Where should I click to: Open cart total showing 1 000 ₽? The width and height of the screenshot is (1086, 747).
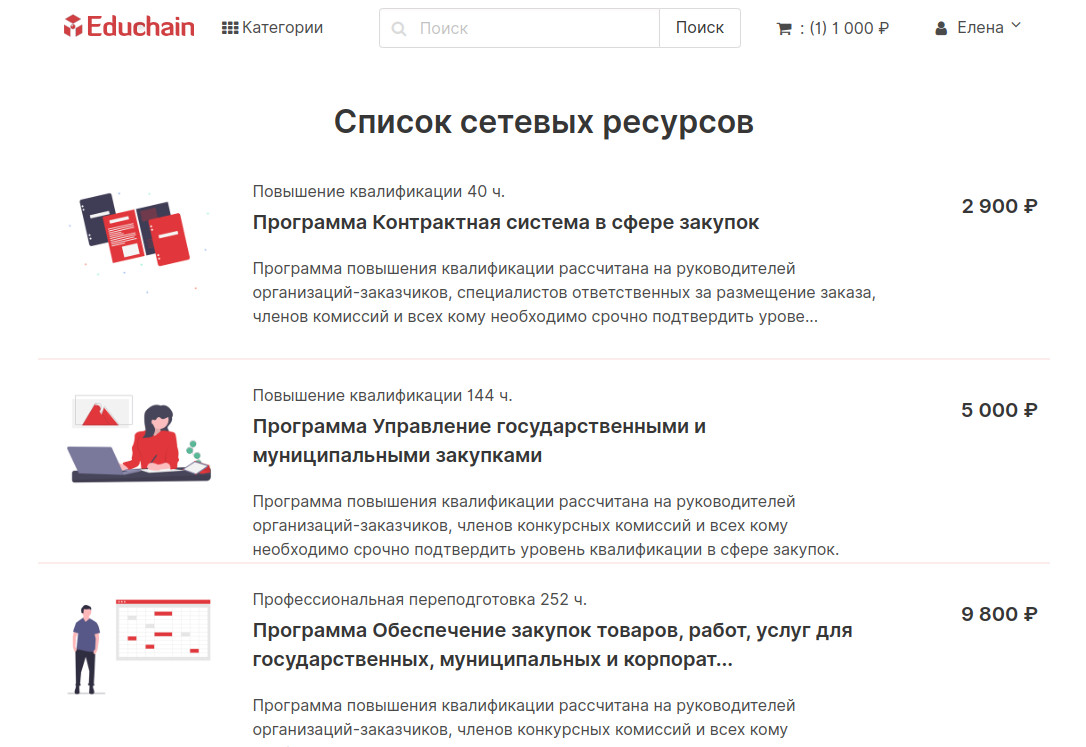(x=845, y=28)
